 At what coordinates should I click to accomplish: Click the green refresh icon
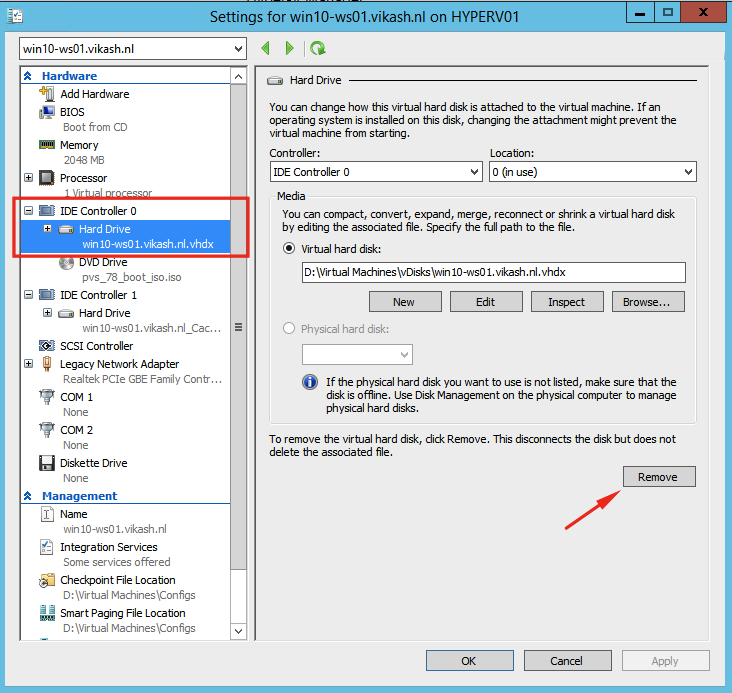tap(318, 48)
